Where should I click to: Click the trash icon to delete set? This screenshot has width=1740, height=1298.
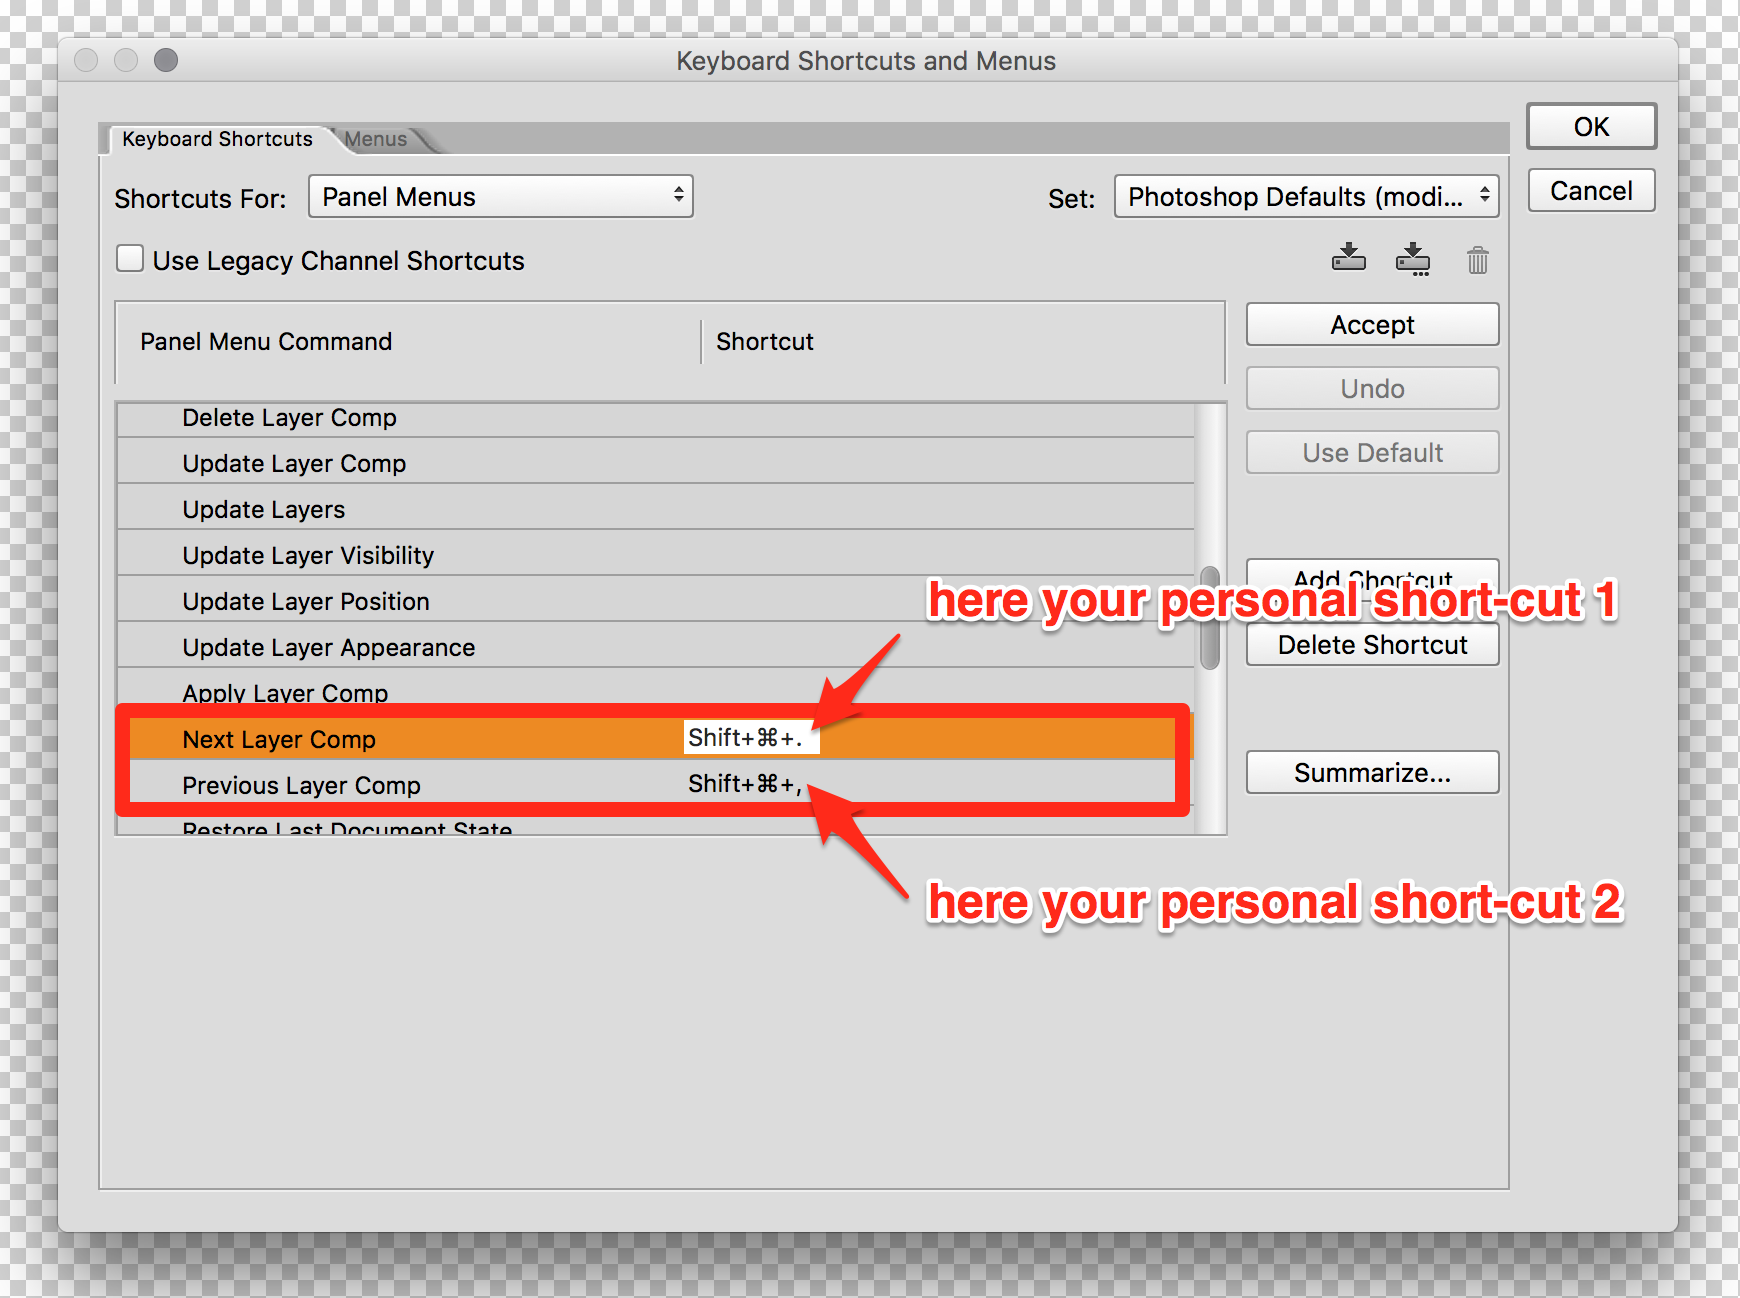pyautogui.click(x=1477, y=260)
